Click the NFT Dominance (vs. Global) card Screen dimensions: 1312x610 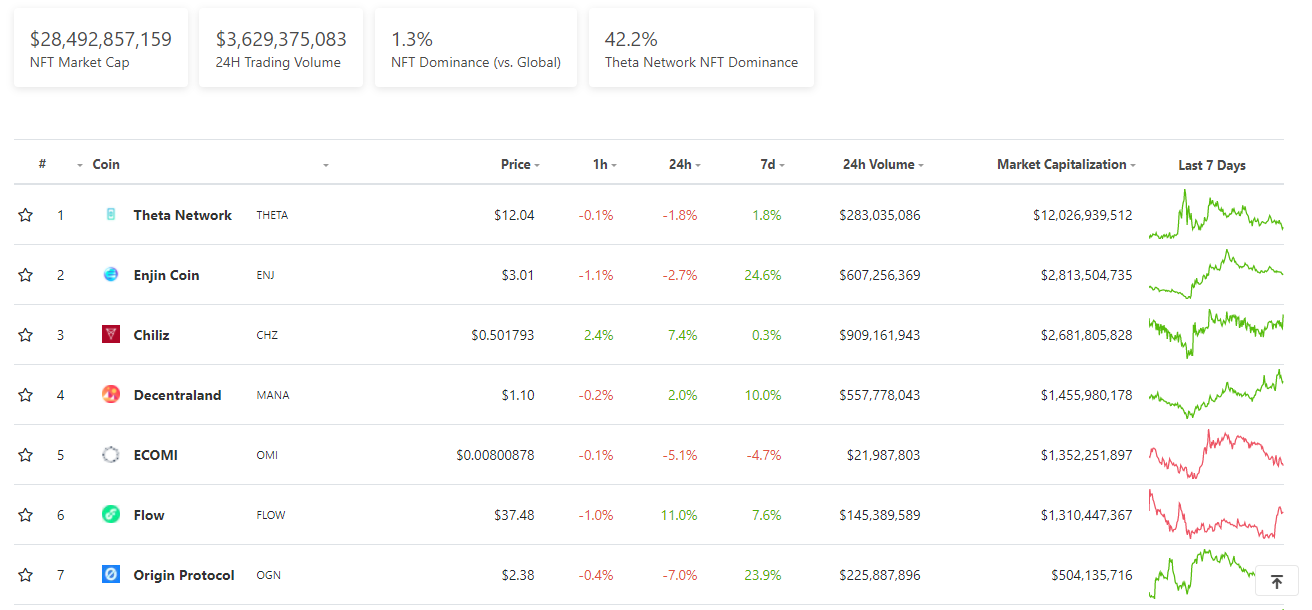click(x=476, y=48)
